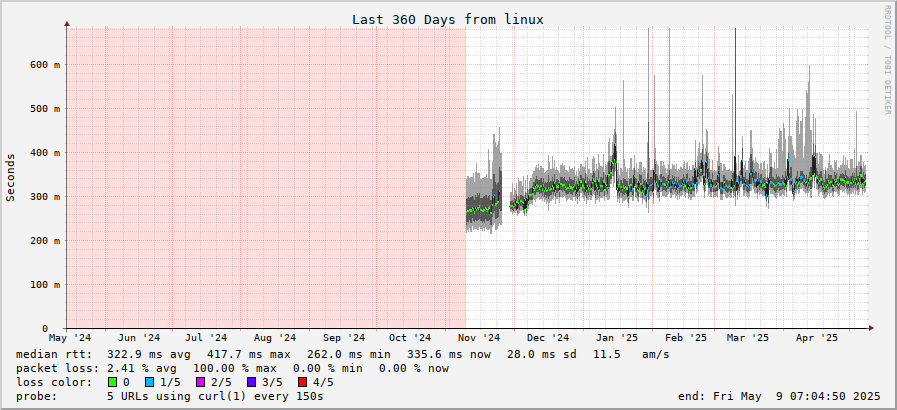Click the "Jun '24" x-axis label
Viewport: 897px width, 410px height.
tap(140, 338)
